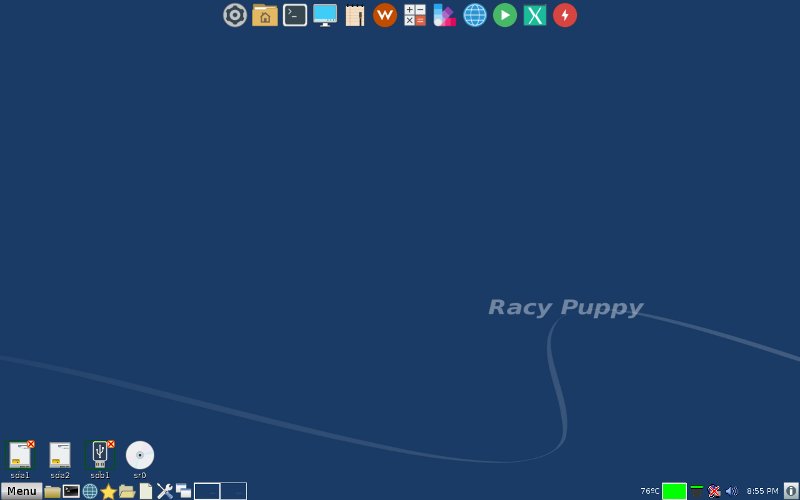Open the notepad text editor icon
Image resolution: width=800 pixels, height=500 pixels.
click(x=355, y=15)
